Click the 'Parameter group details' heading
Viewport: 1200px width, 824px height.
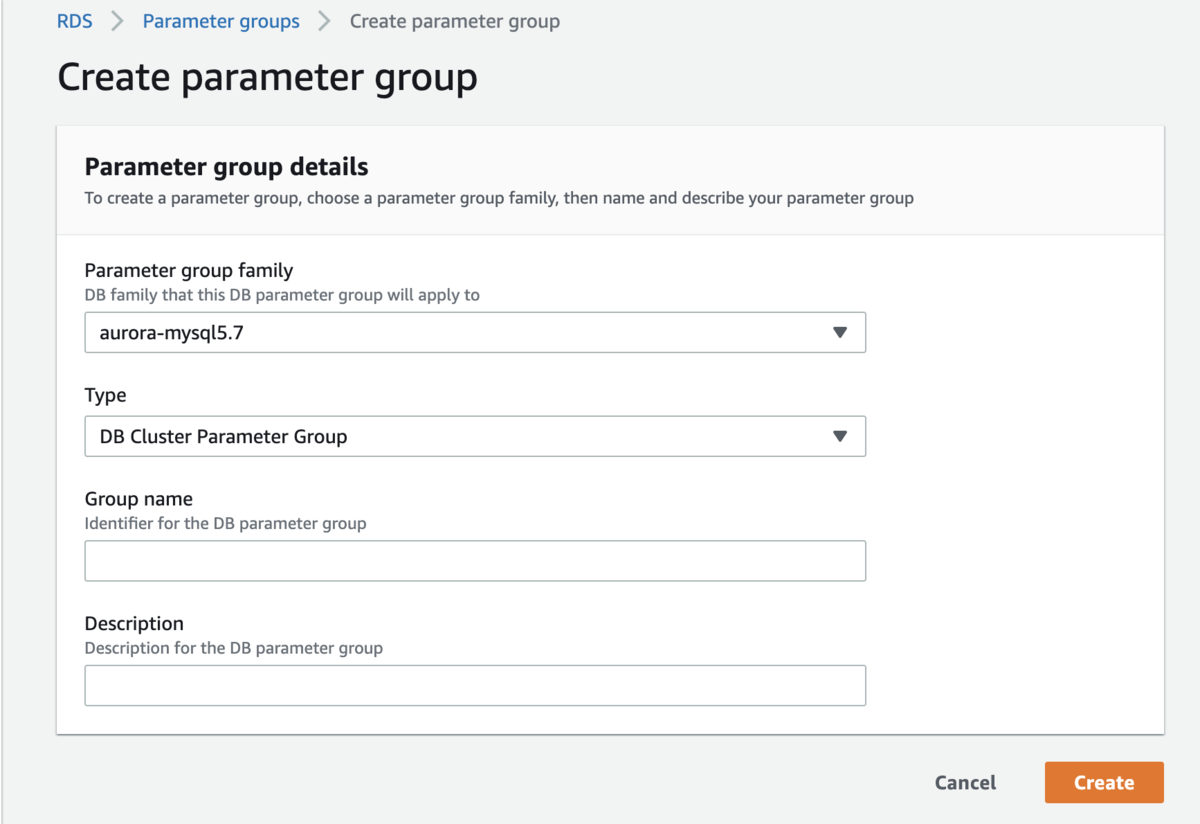point(226,167)
